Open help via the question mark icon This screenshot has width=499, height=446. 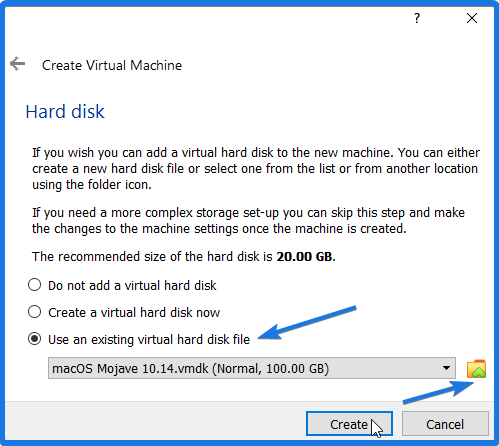tap(417, 18)
